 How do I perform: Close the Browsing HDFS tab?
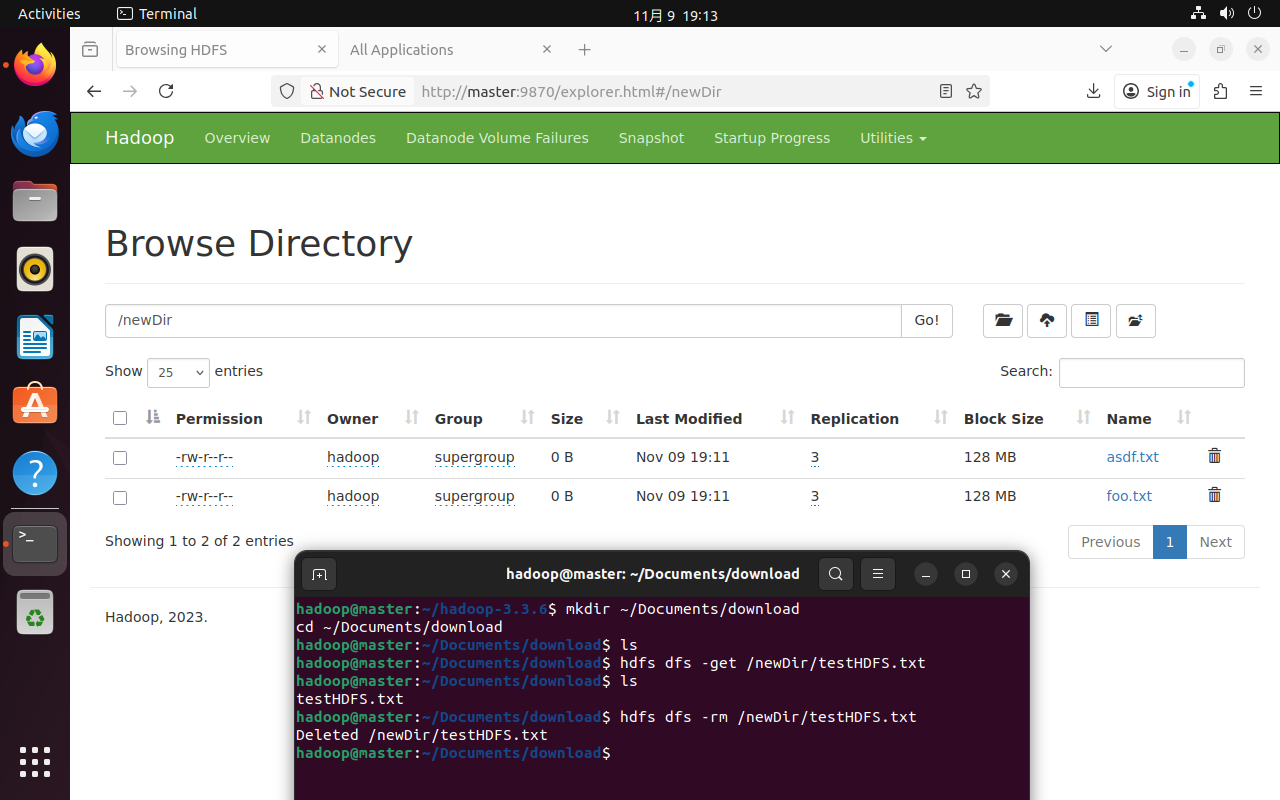click(322, 49)
